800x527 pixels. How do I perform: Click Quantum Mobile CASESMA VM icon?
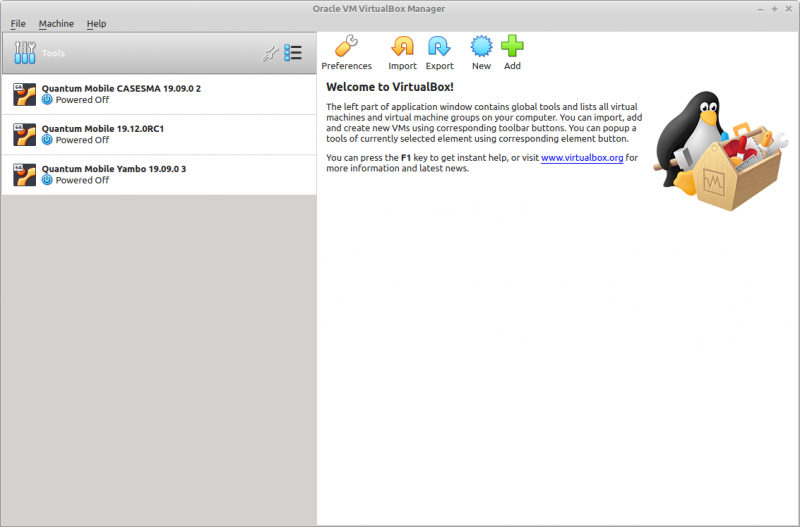(x=24, y=94)
